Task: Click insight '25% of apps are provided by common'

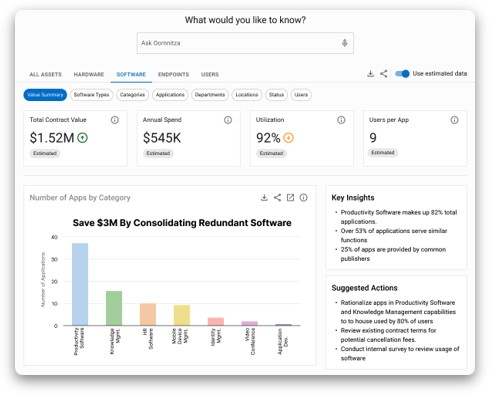Action: click(x=393, y=254)
